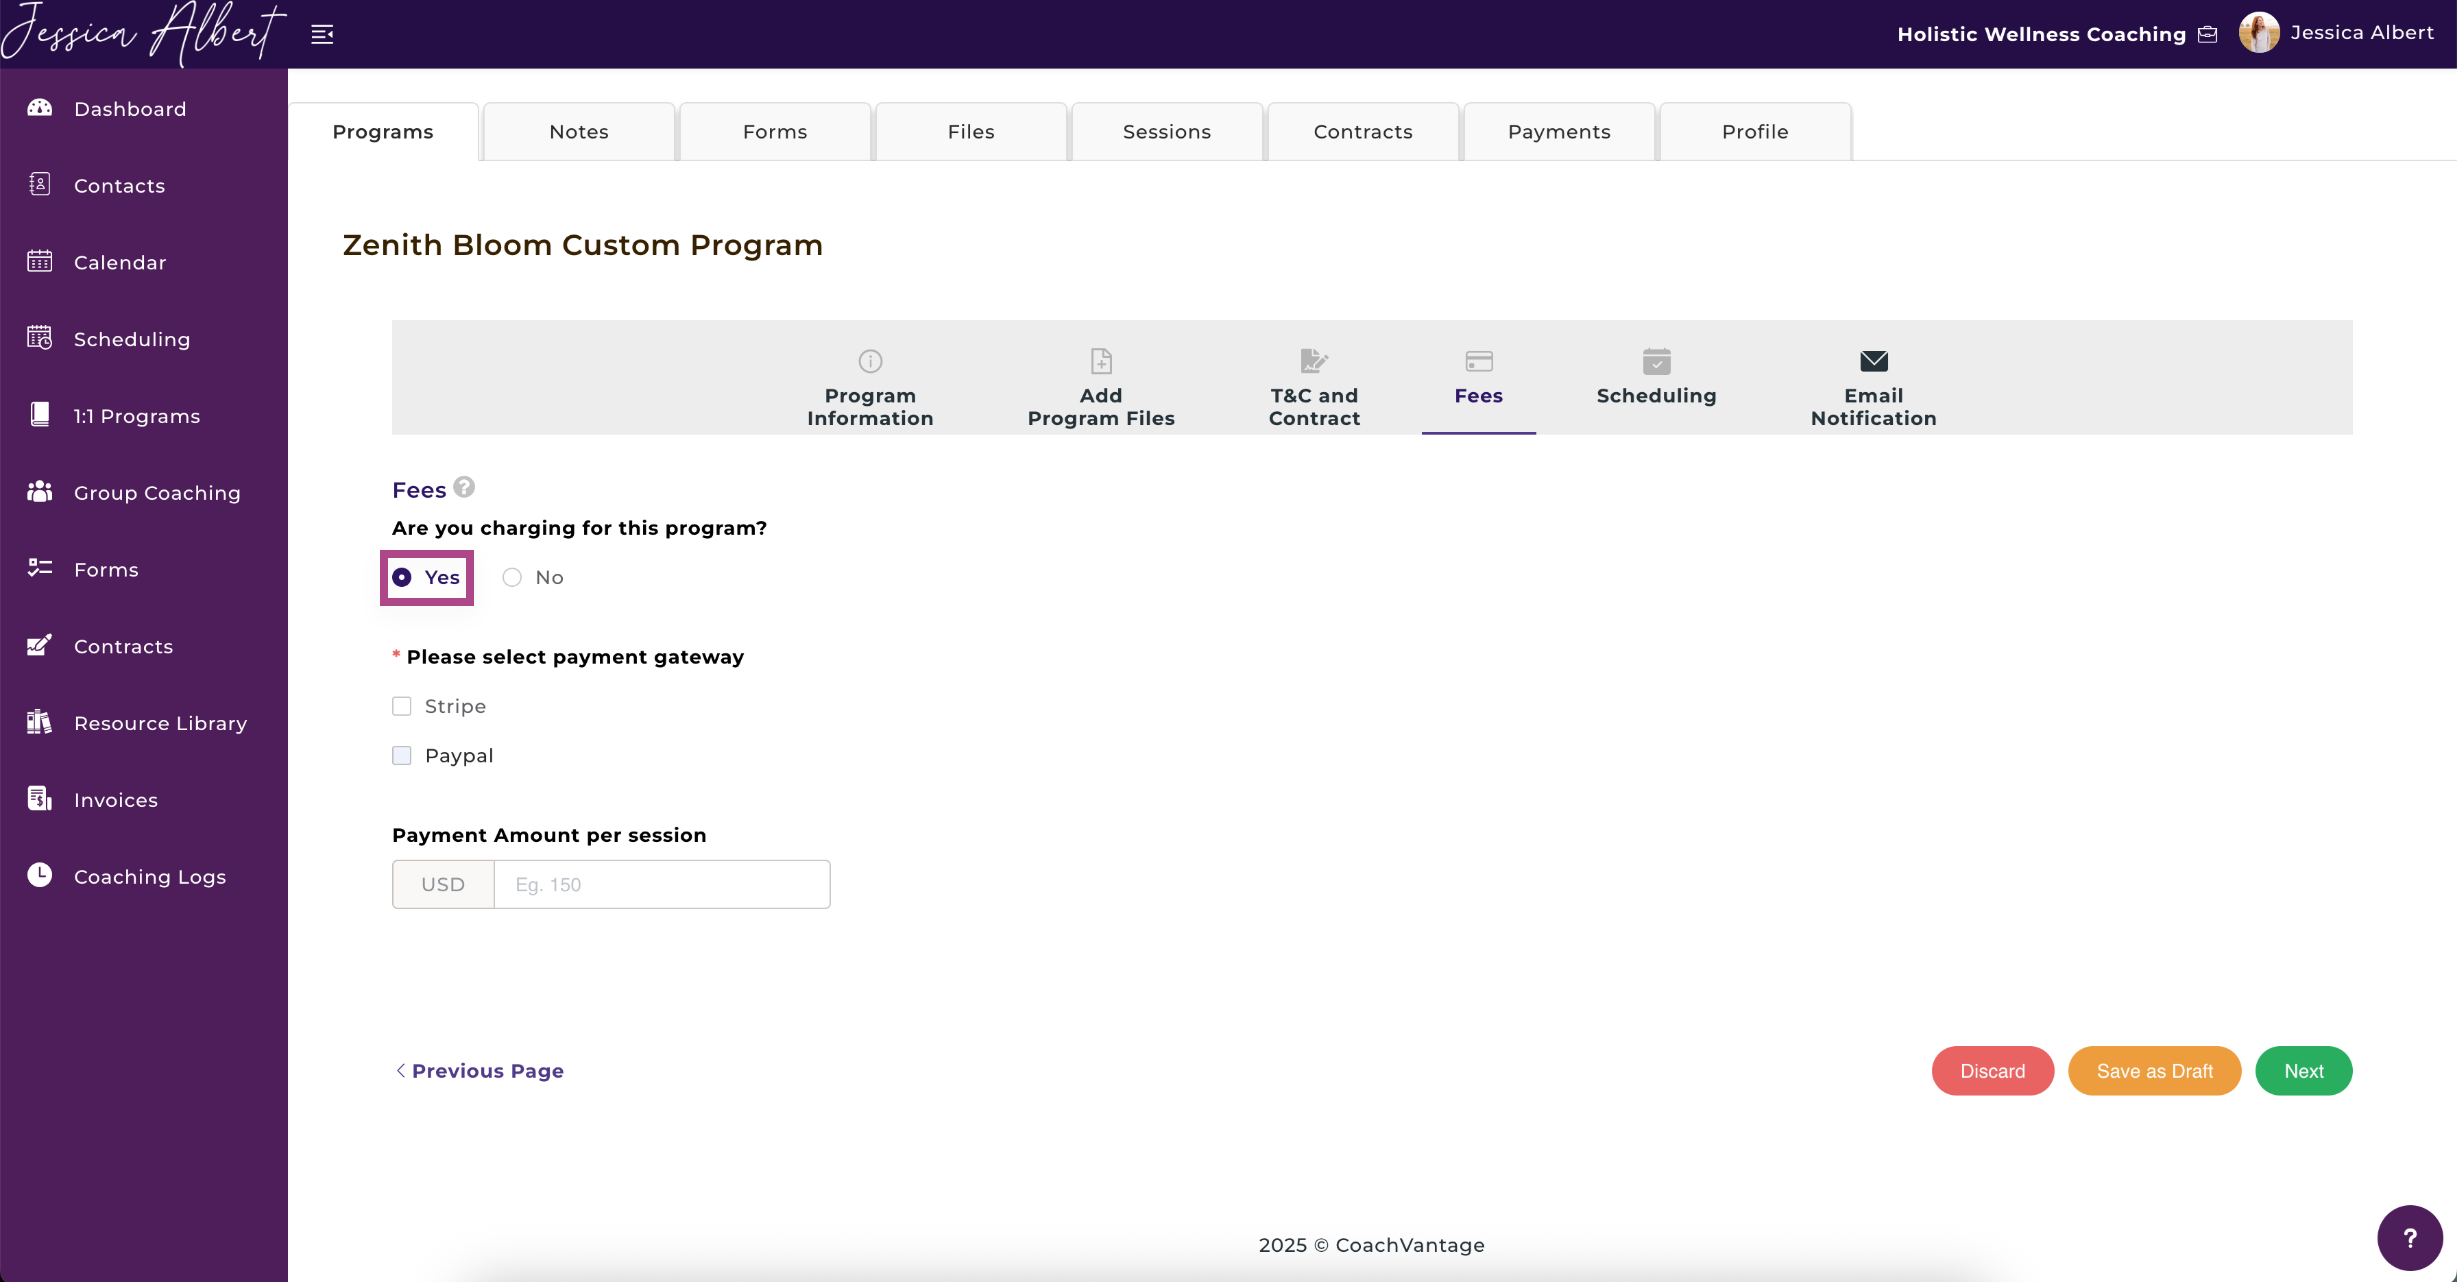Click the Jessica Albert username in header
The height and width of the screenshot is (1282, 2457).
click(x=2362, y=33)
